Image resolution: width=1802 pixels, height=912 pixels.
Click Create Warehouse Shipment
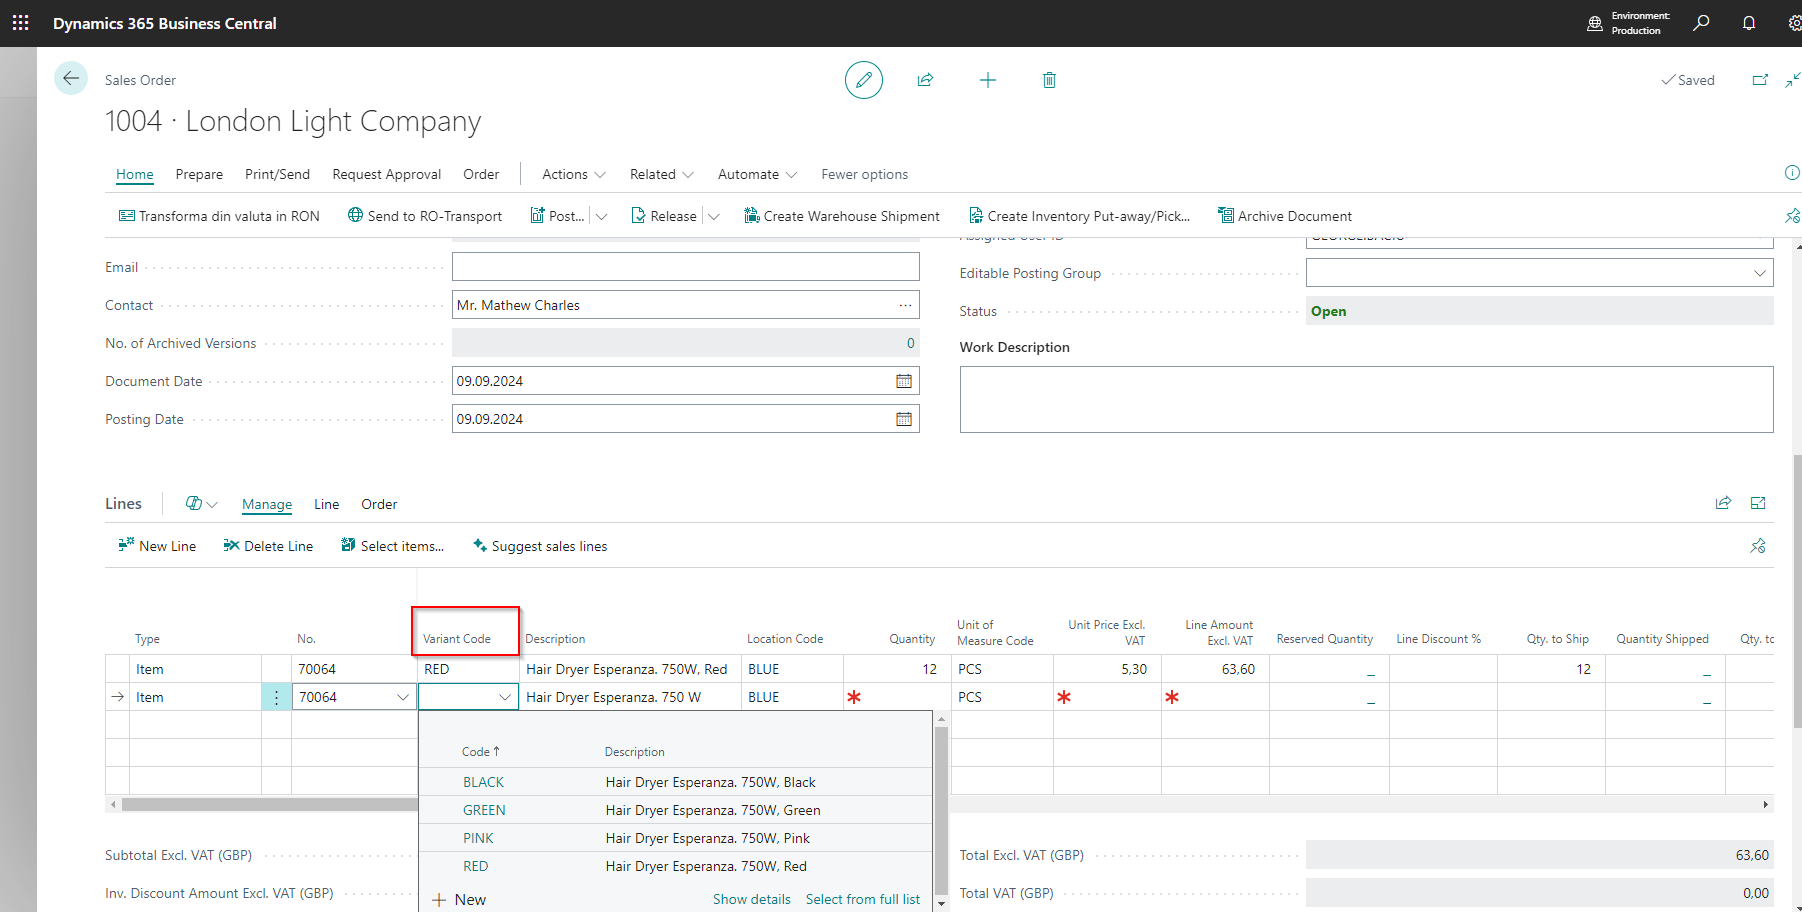pos(842,216)
